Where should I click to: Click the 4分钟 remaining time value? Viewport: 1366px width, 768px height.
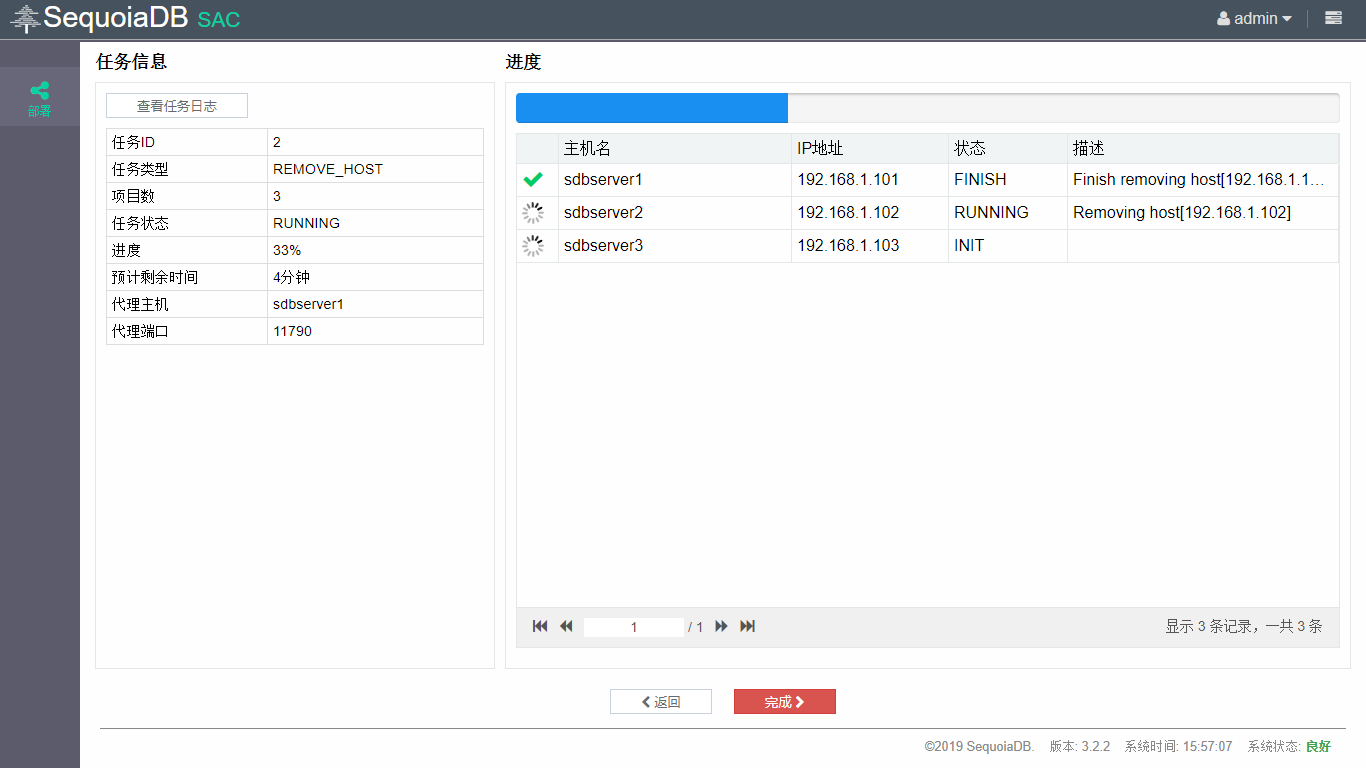291,278
